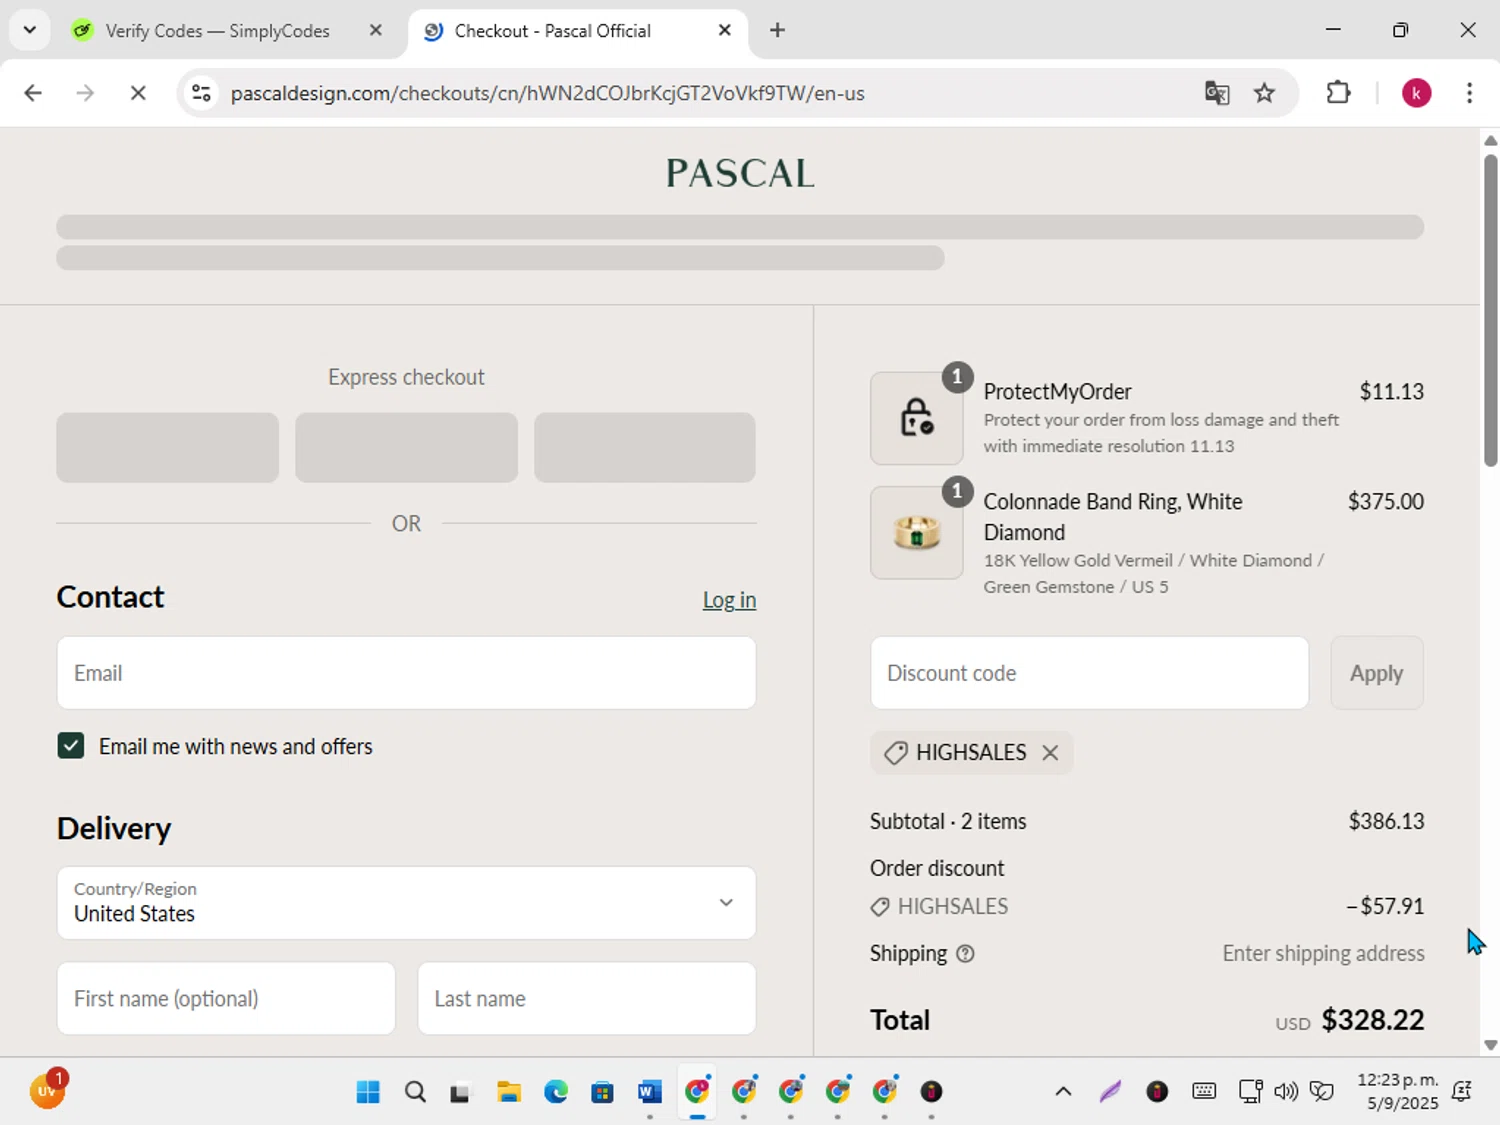Click the page vertical scrollbar thumb
1500x1125 pixels.
pos(1490,310)
